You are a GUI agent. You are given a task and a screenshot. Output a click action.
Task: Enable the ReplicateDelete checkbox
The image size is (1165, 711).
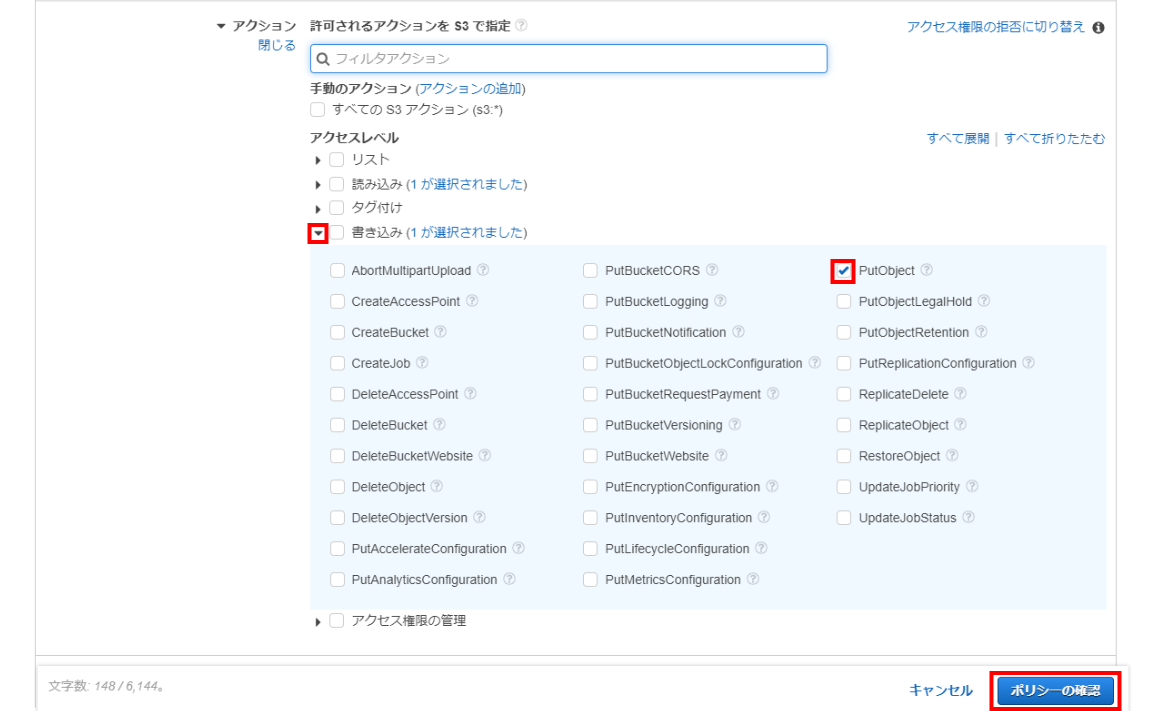tap(843, 394)
